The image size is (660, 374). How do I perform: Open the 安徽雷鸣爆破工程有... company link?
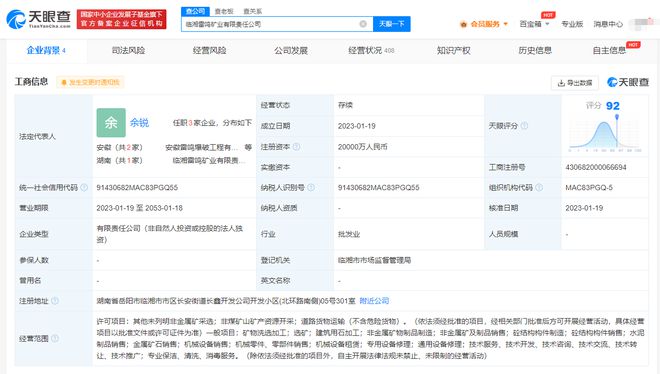[202, 147]
